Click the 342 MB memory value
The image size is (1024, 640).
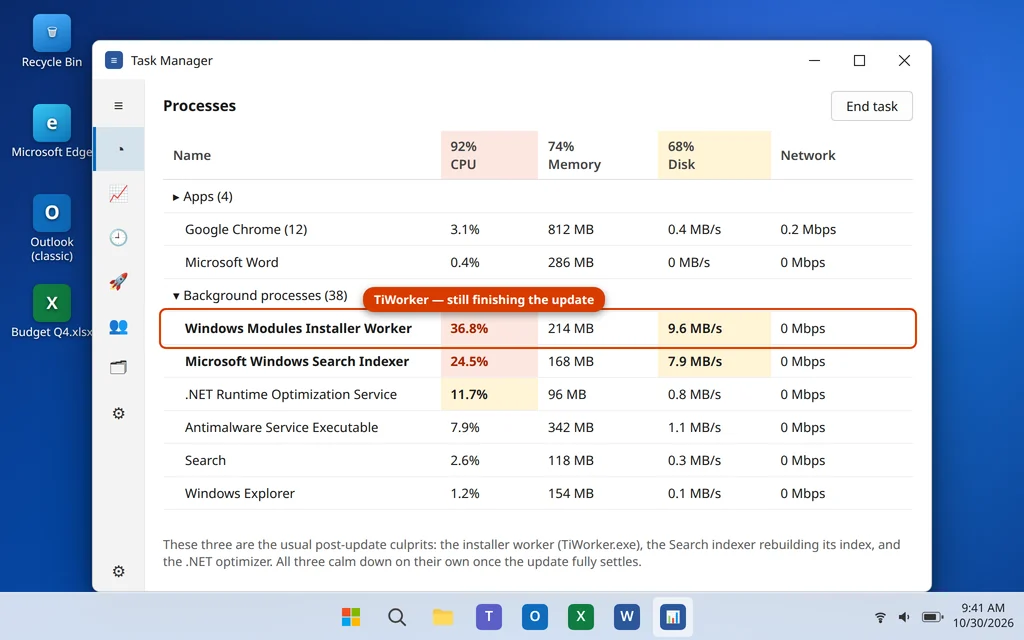[x=571, y=428]
